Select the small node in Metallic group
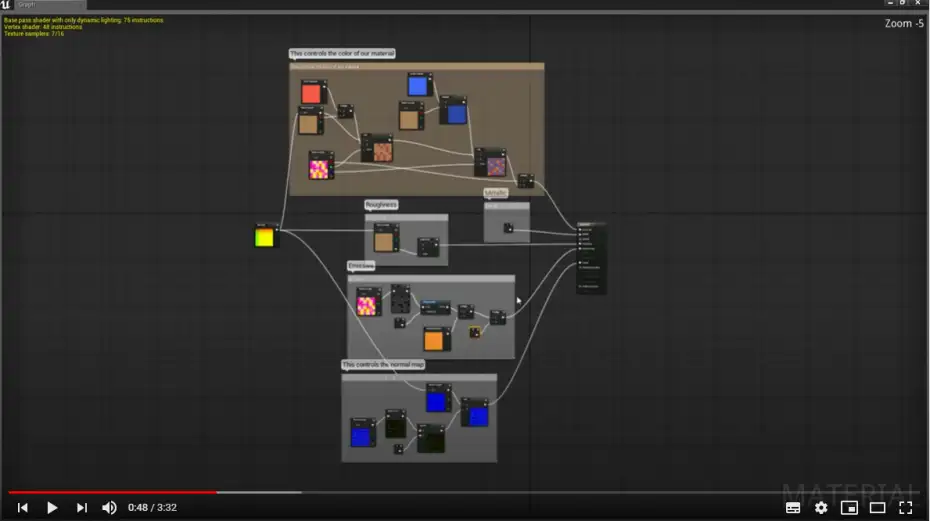This screenshot has height=521, width=930. [508, 228]
